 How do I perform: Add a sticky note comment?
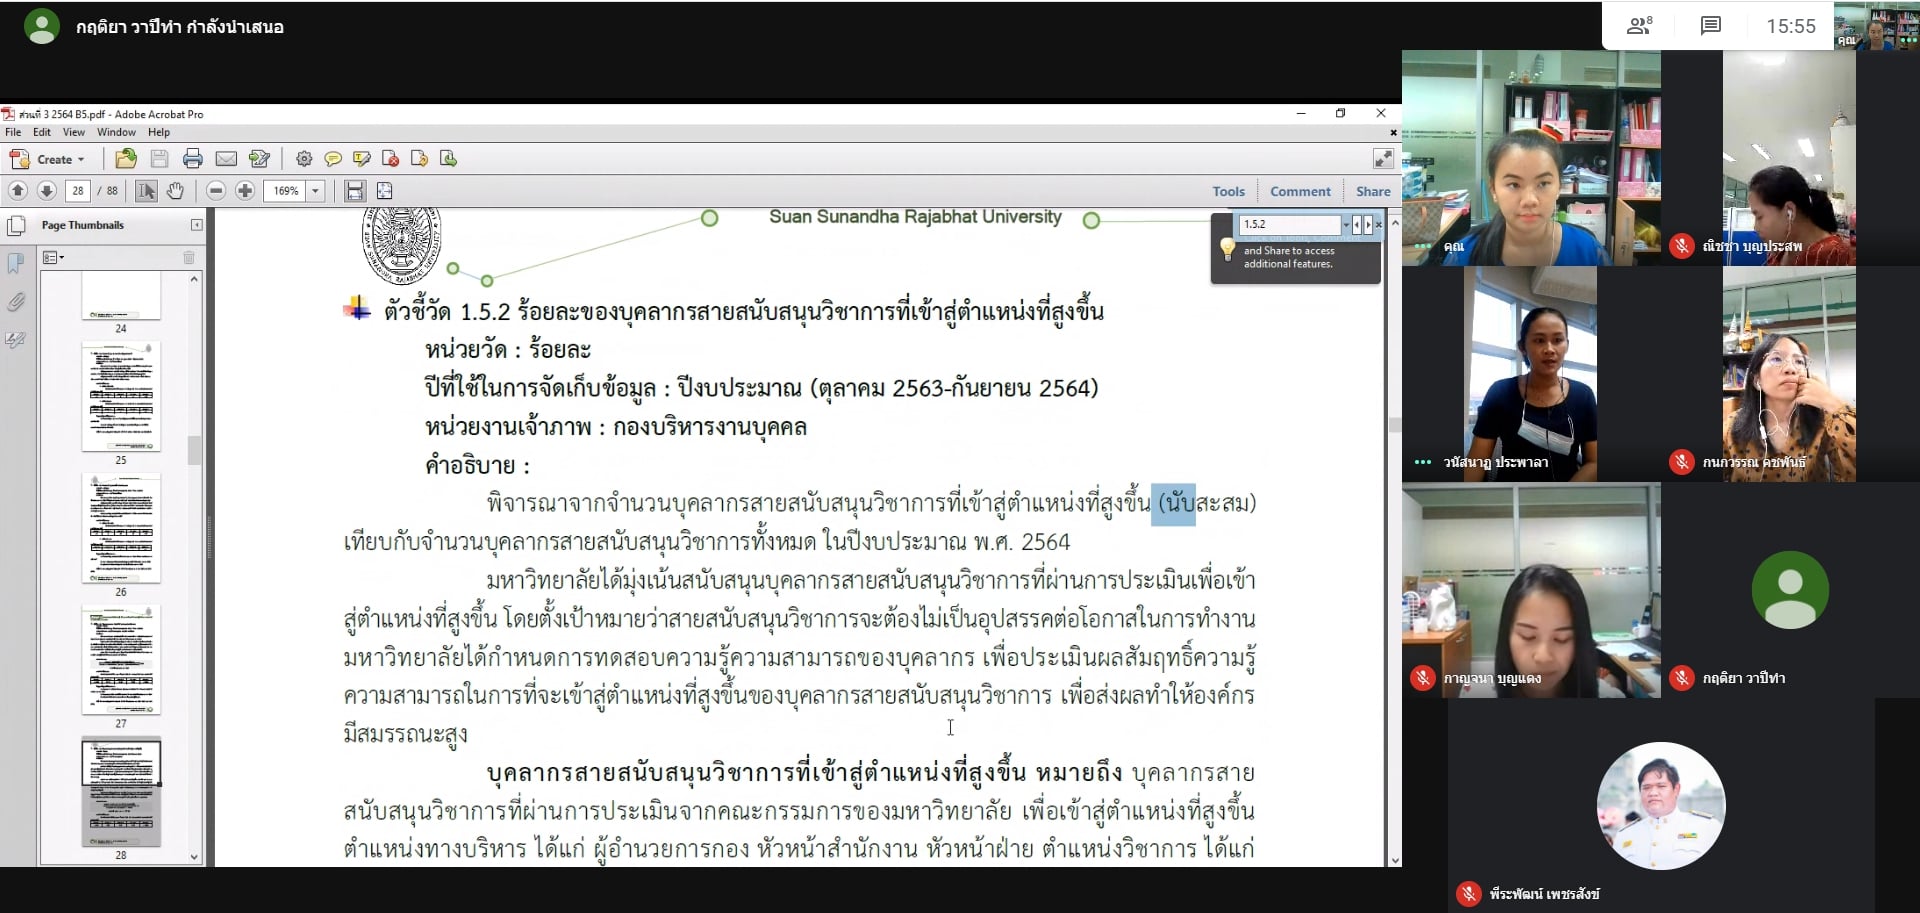point(333,159)
